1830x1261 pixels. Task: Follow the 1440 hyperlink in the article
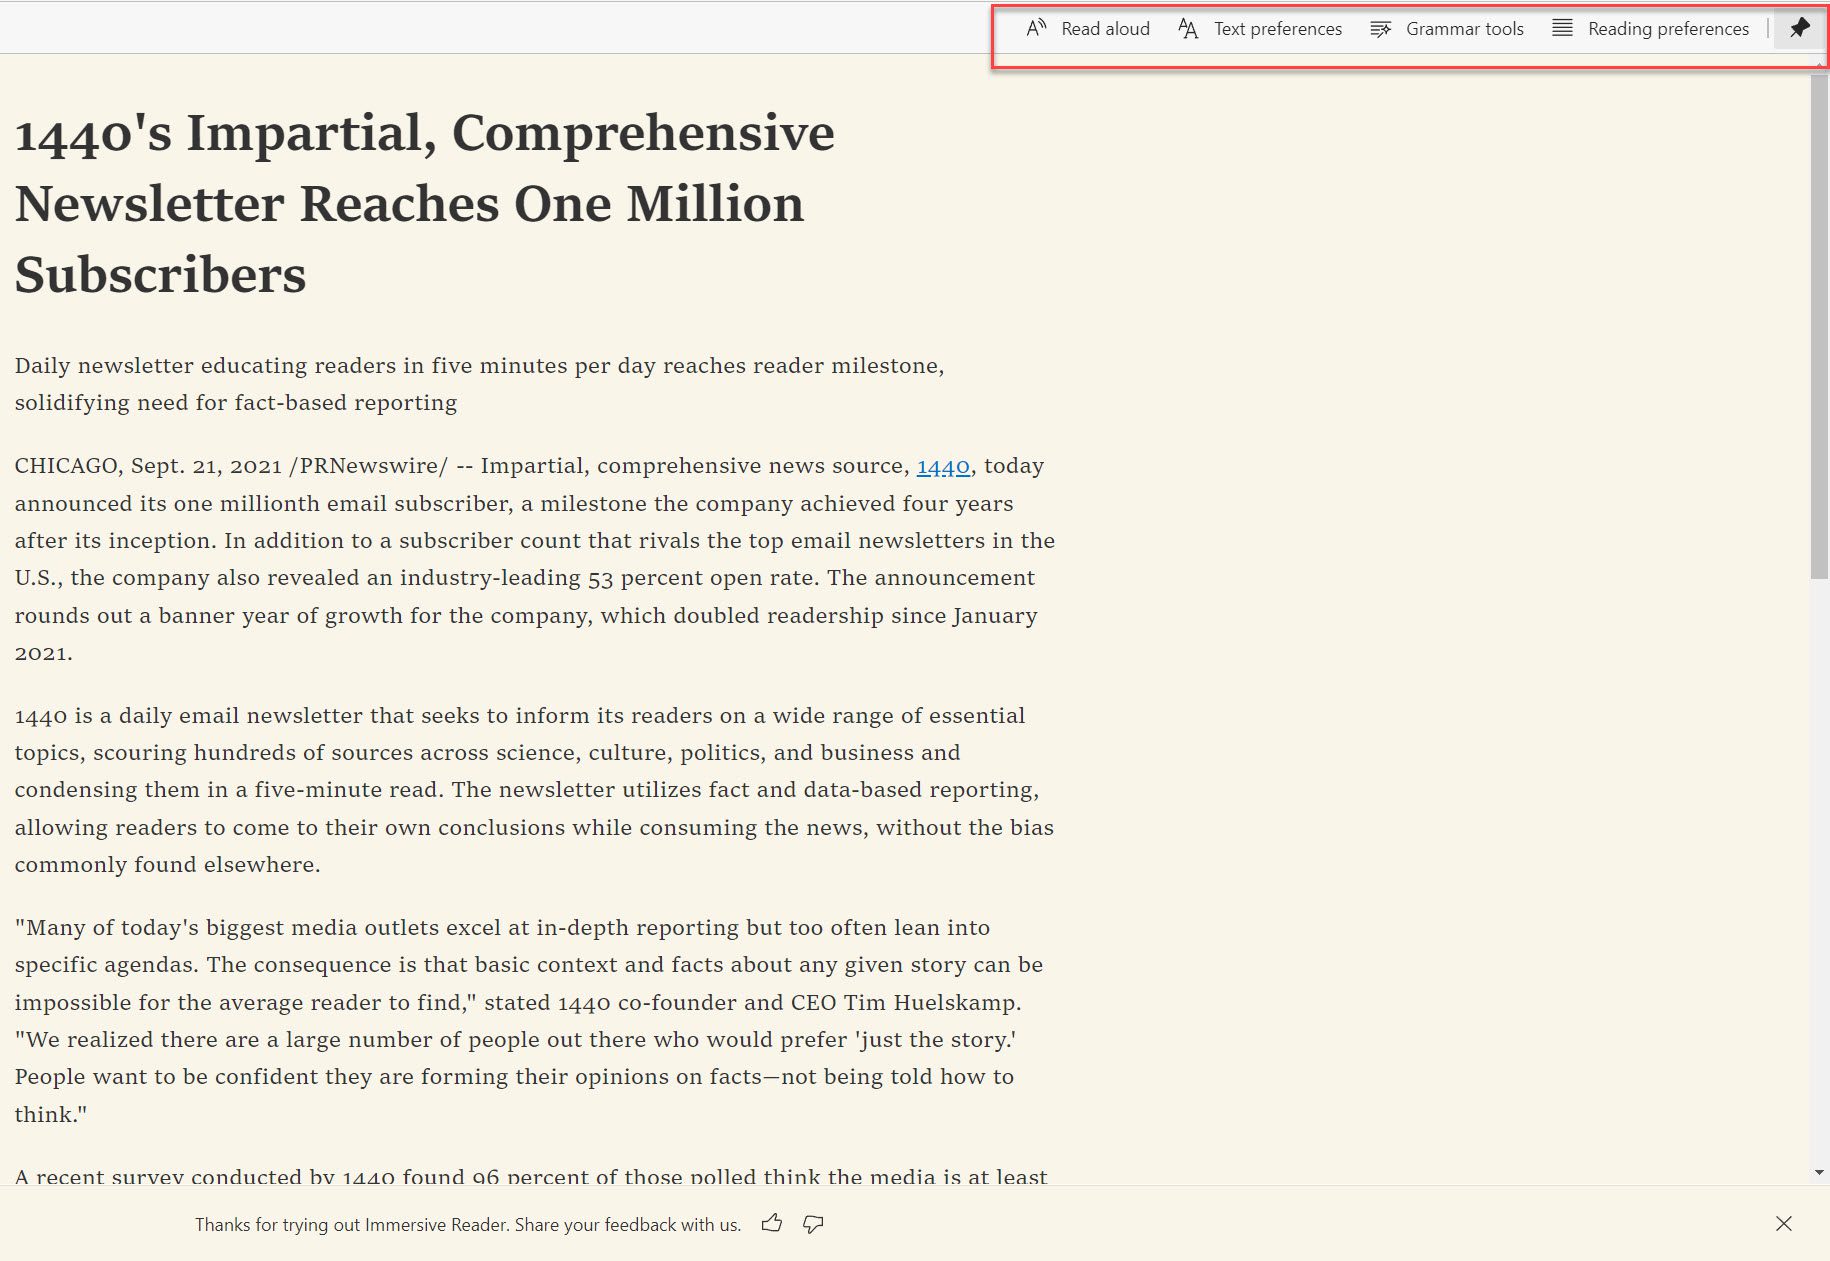(x=943, y=466)
